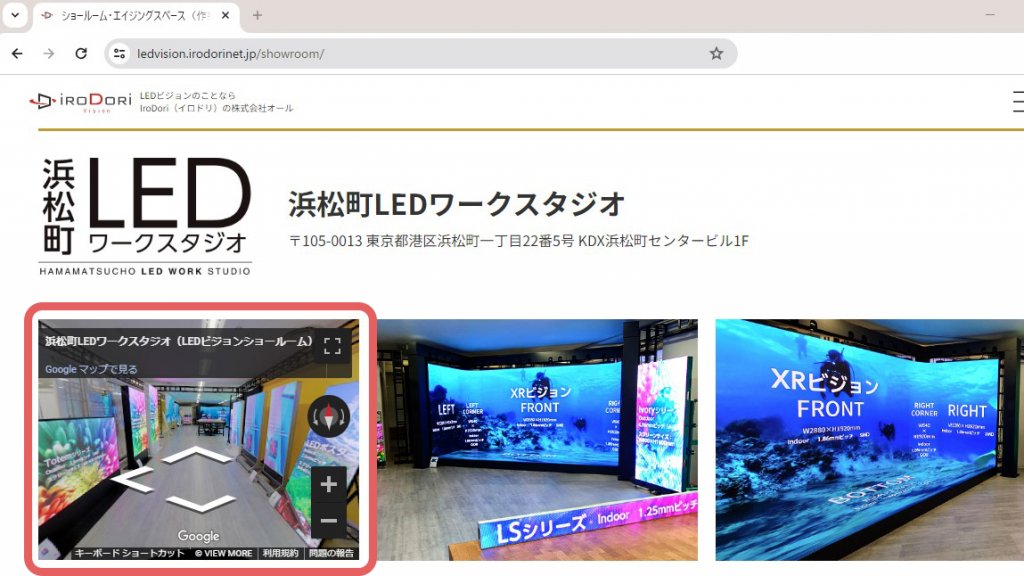Open the XRビジョン RIGHT corner photo
Screen dimensions: 1024x576
869,440
